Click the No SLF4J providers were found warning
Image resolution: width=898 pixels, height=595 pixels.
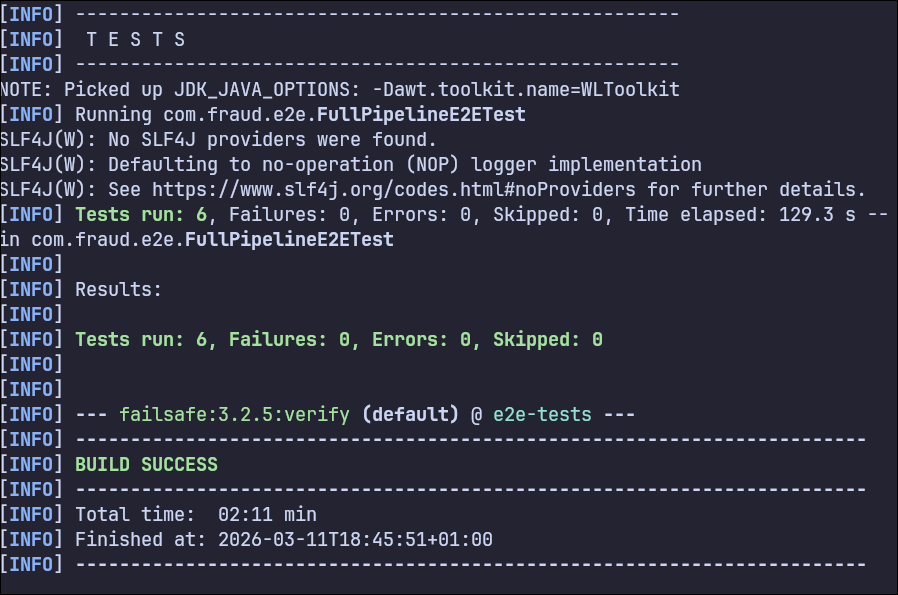pos(272,139)
